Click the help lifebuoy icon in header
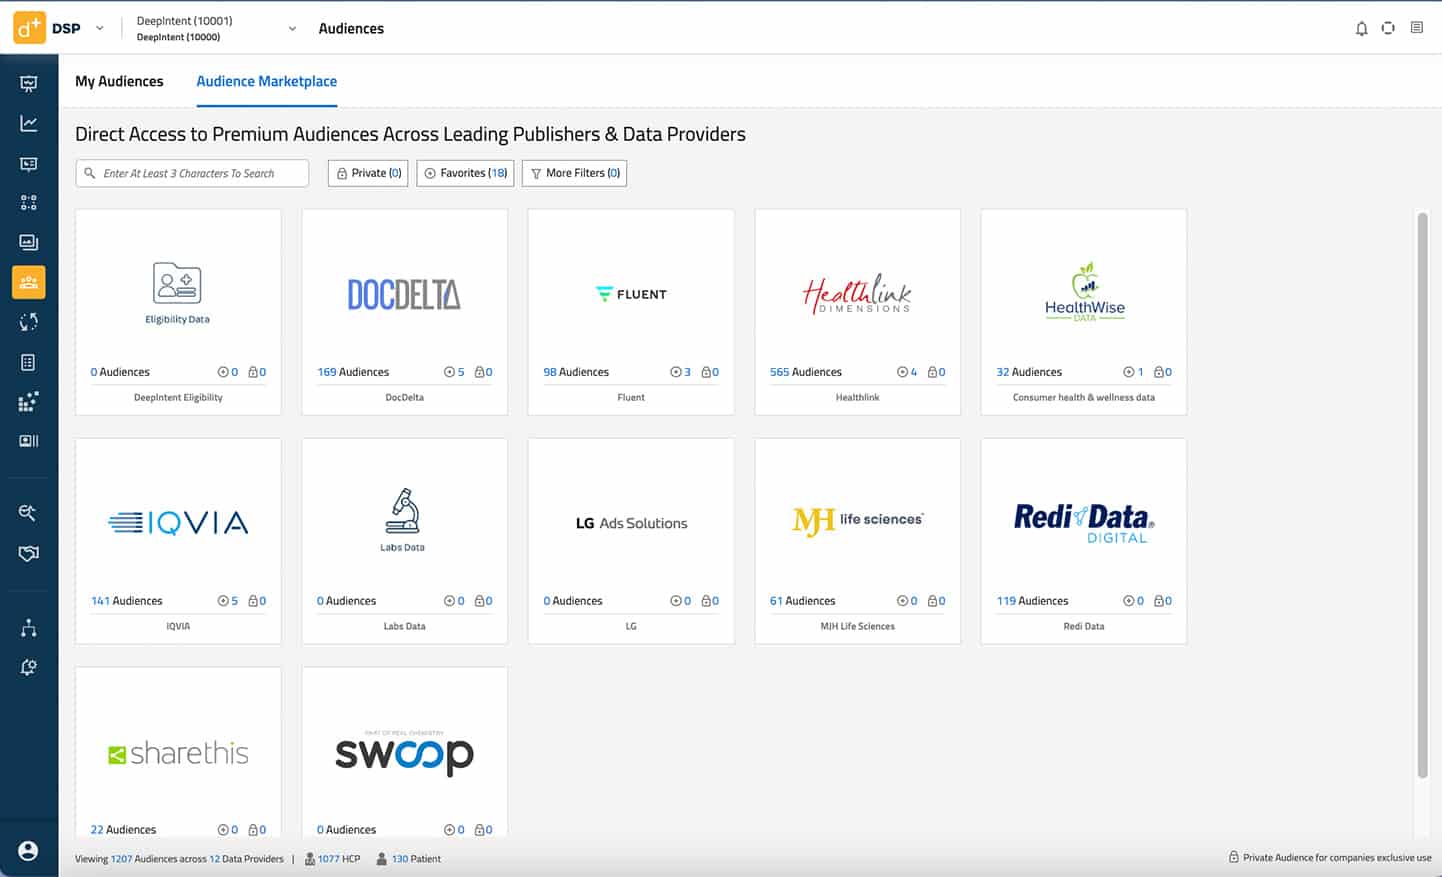This screenshot has height=877, width=1442. click(1388, 28)
